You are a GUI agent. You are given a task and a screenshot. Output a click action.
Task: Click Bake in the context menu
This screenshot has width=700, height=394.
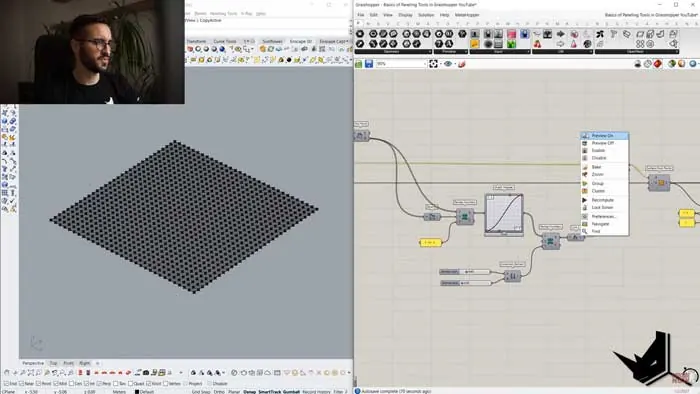(x=604, y=167)
